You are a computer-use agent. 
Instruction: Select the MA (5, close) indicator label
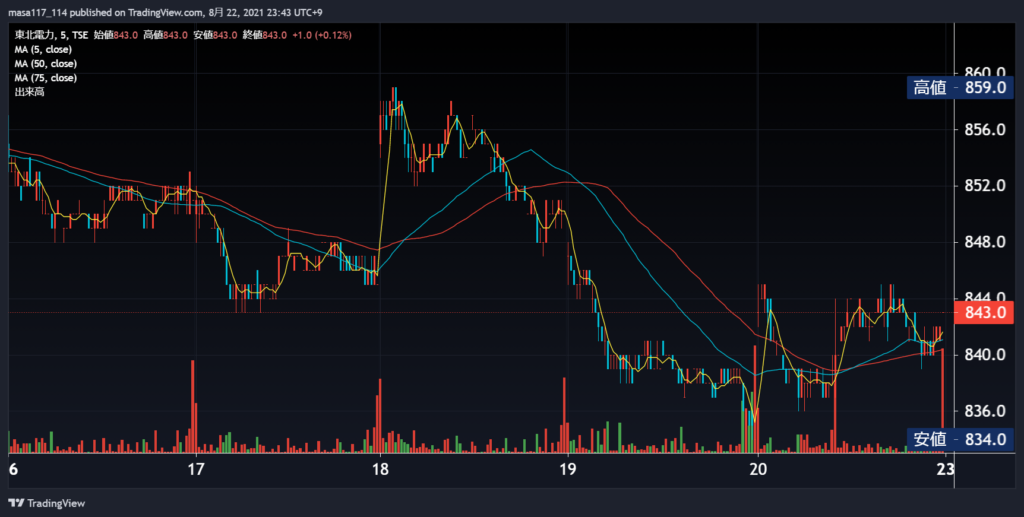[x=43, y=50]
